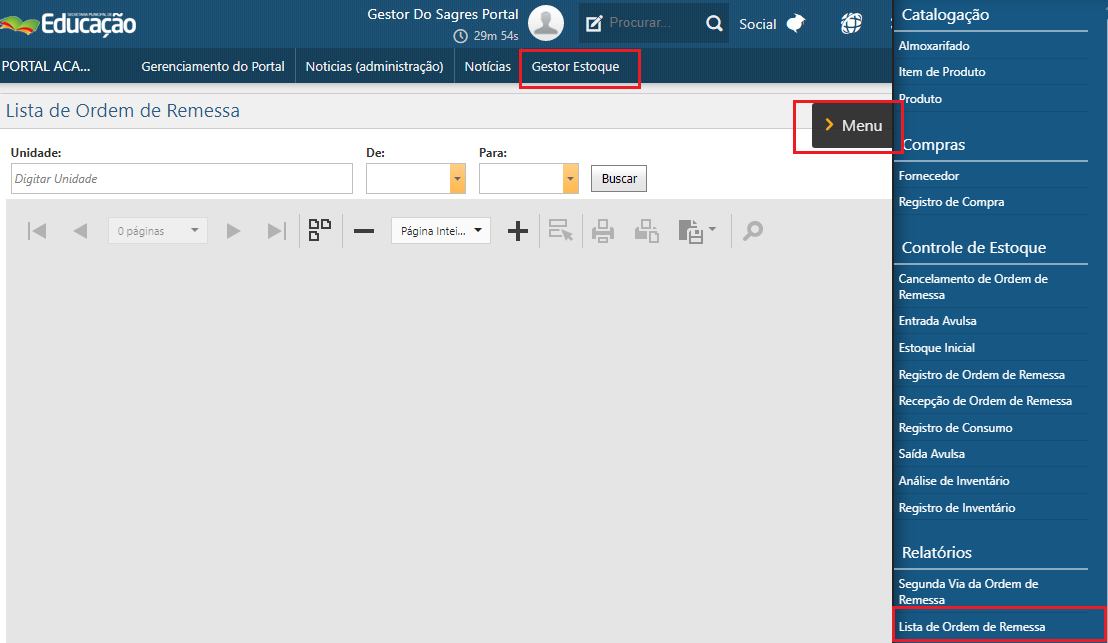
Task: Open Lista de Ordem de Remessa link
Action: click(x=972, y=627)
